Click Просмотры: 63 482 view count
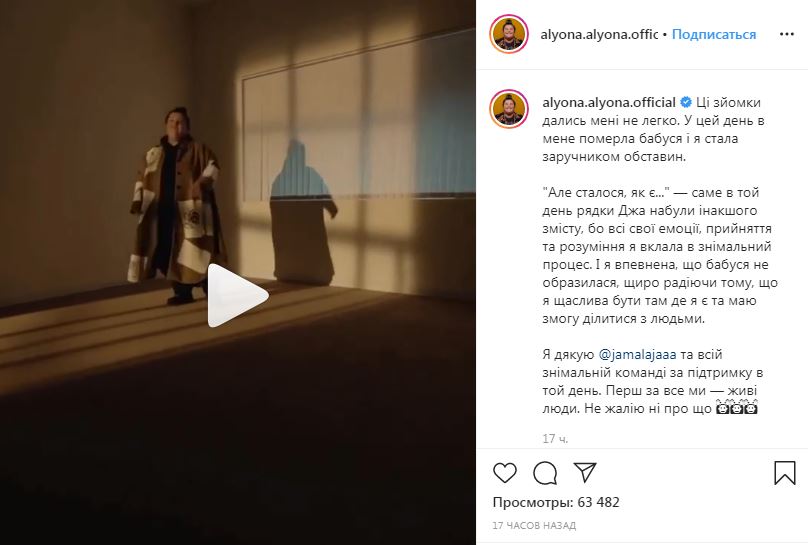The image size is (808, 545). [556, 502]
